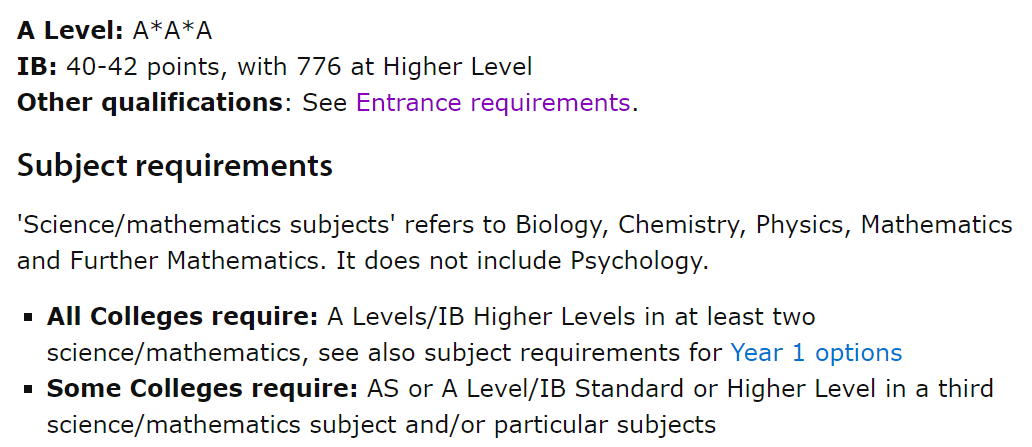Click the word 'Physics' in the subject list

pyautogui.click(x=800, y=225)
